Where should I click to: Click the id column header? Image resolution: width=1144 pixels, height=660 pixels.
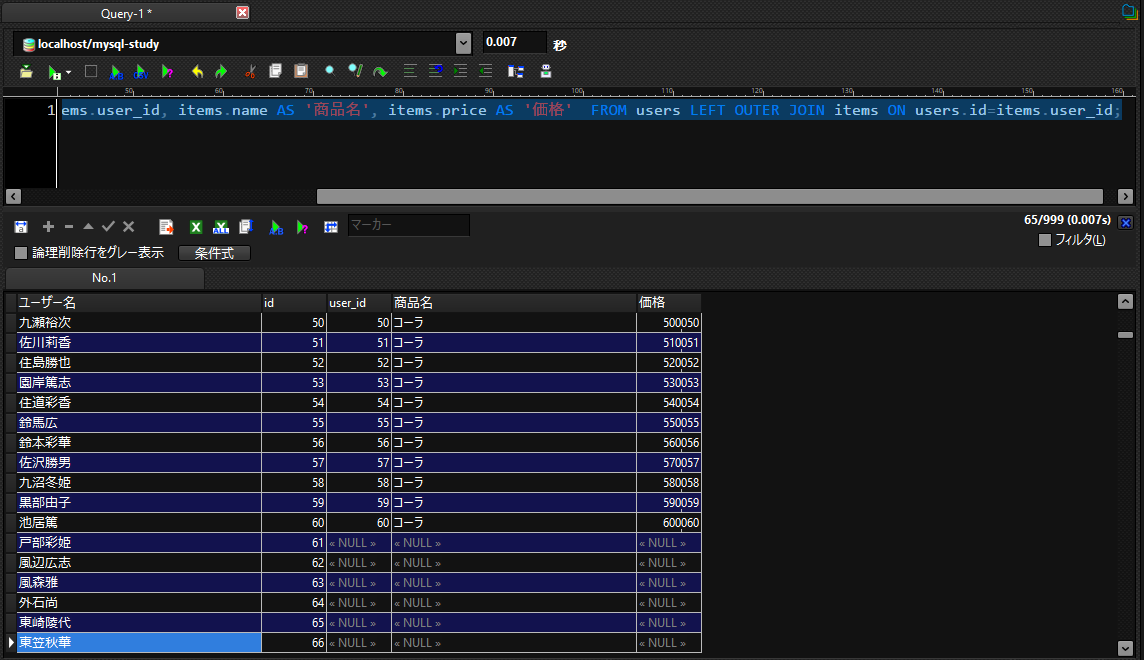click(294, 303)
